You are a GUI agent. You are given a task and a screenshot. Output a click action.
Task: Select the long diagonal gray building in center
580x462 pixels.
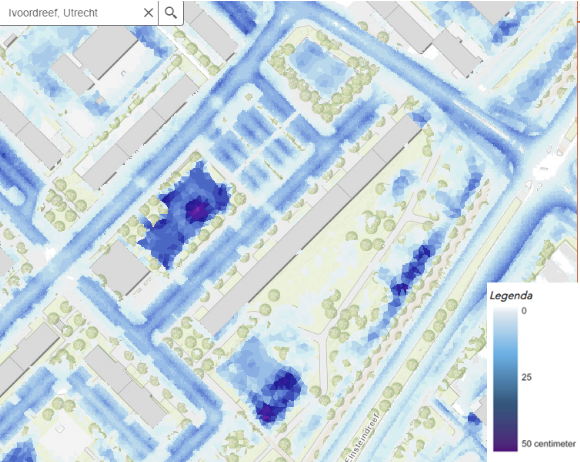pyautogui.click(x=311, y=224)
